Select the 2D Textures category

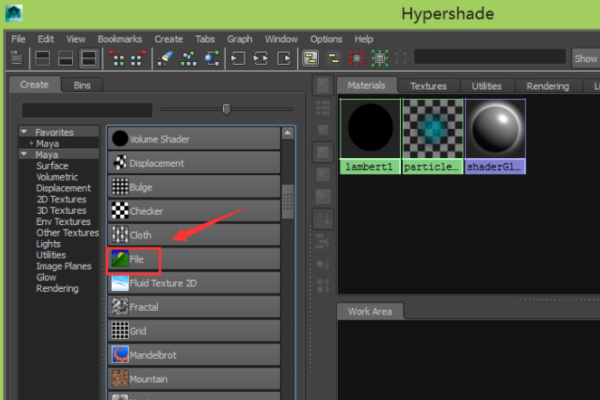pyautogui.click(x=62, y=199)
